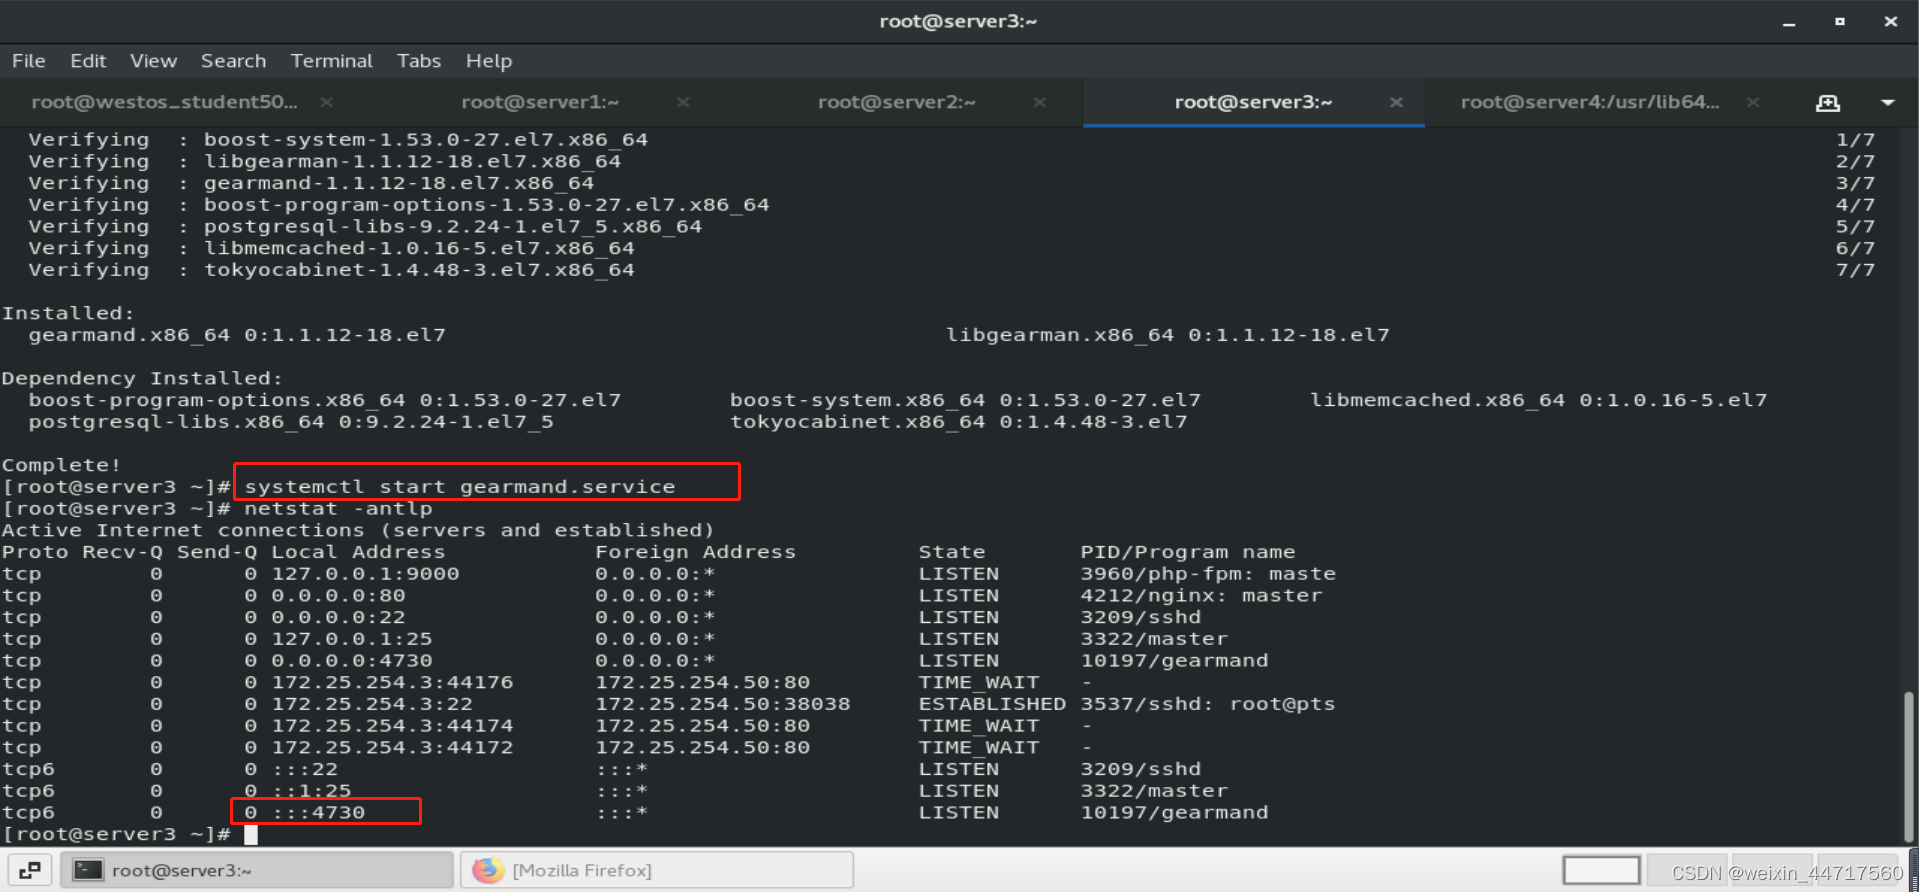Click '0.0.0.0:4730' local address text

tap(352, 661)
